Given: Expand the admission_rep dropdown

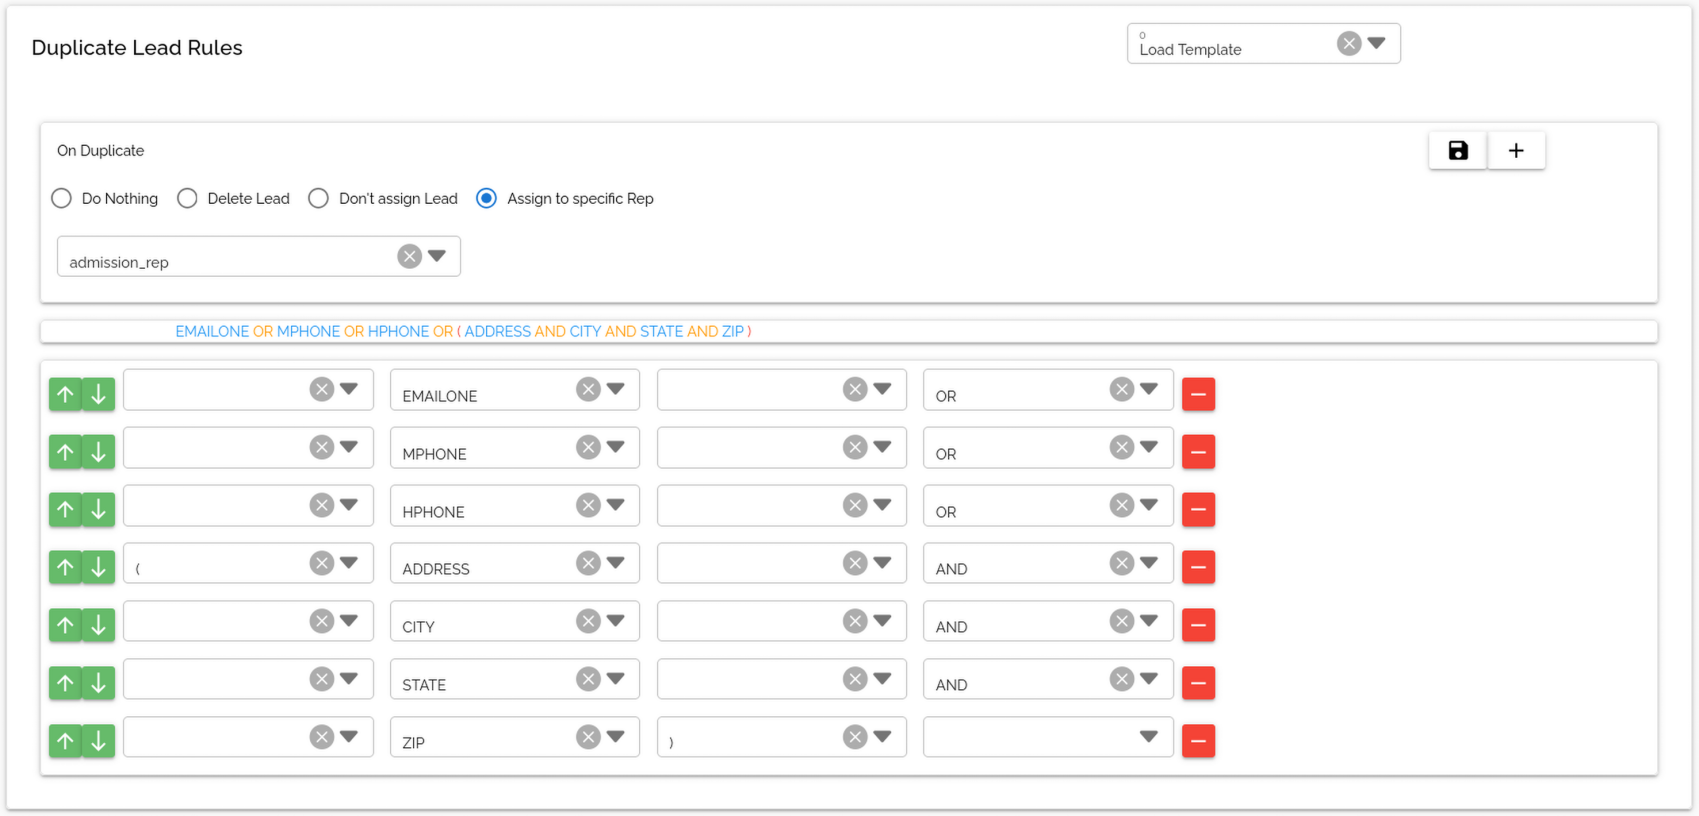Looking at the screenshot, I should 437,257.
